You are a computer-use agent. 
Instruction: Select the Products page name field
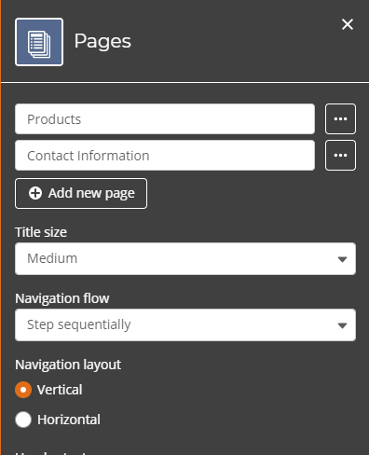coord(165,119)
